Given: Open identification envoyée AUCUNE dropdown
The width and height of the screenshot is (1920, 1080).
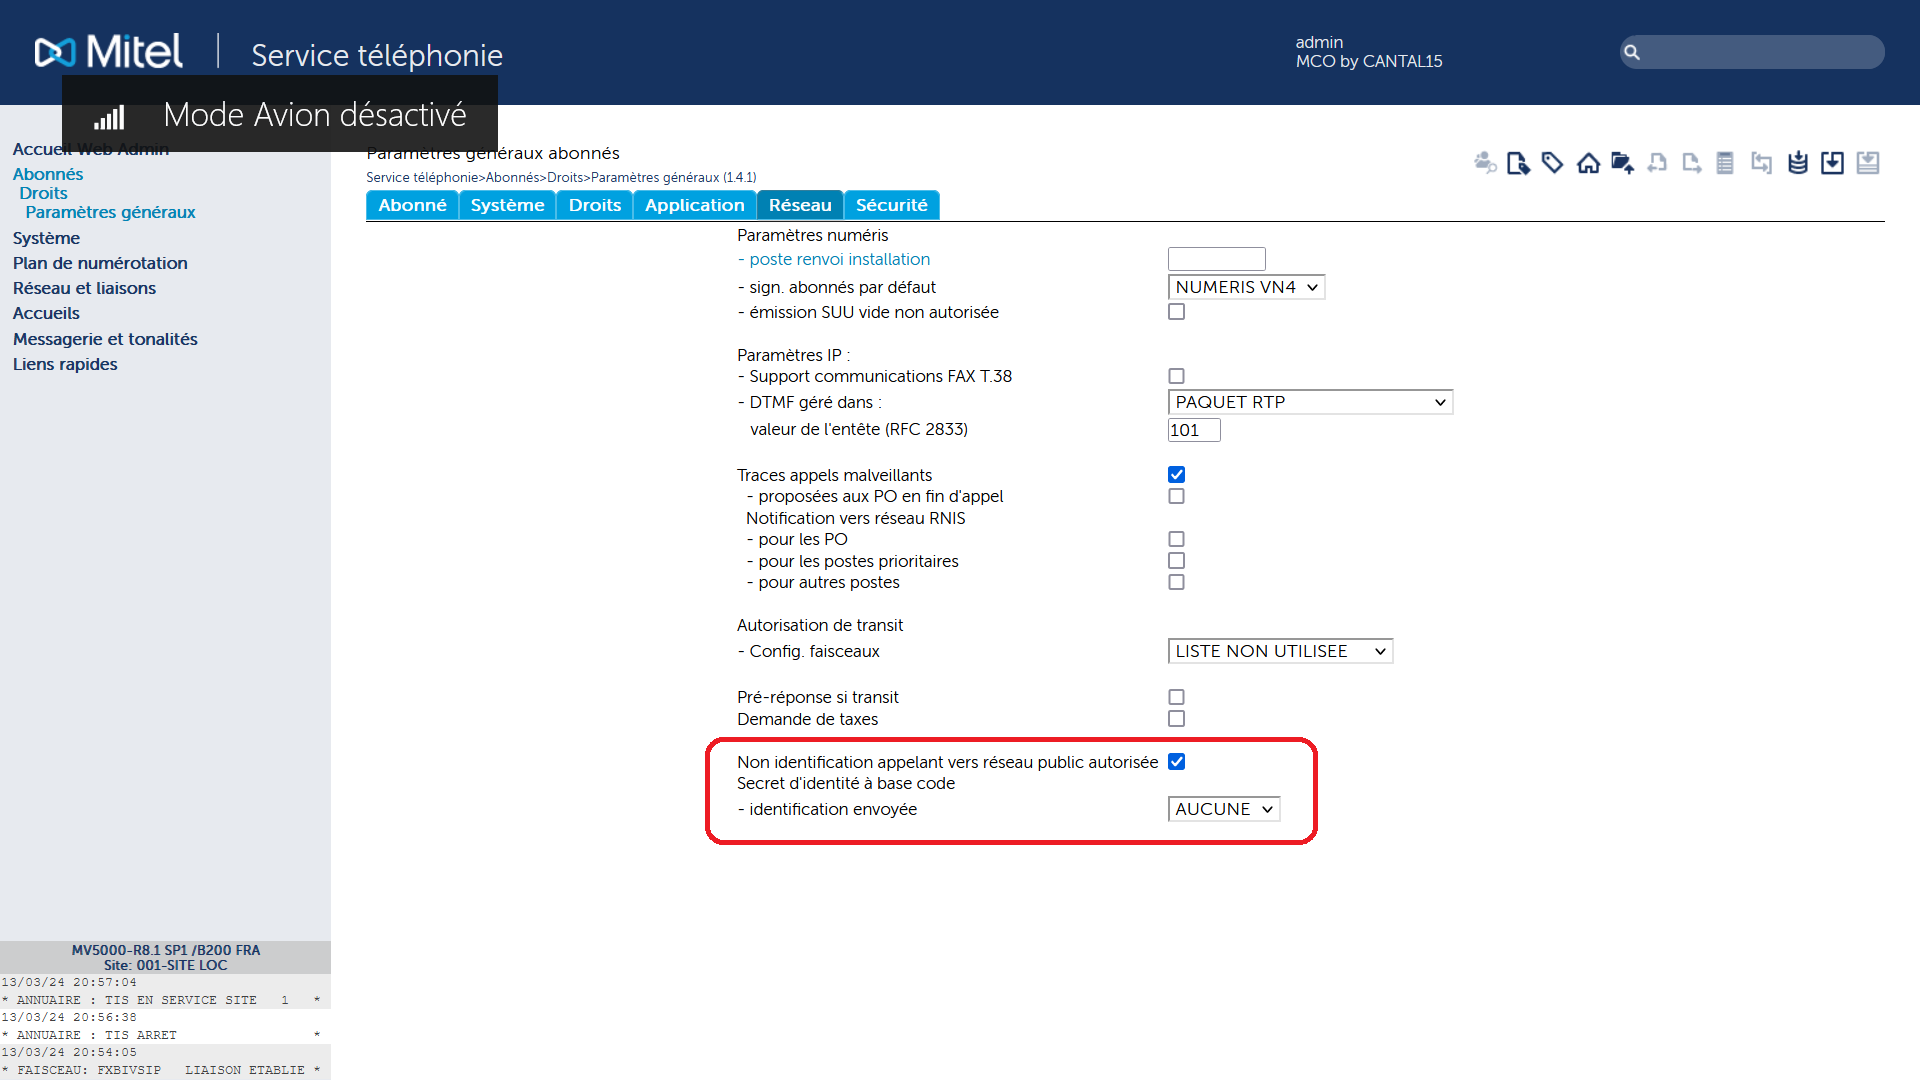Looking at the screenshot, I should [1224, 809].
